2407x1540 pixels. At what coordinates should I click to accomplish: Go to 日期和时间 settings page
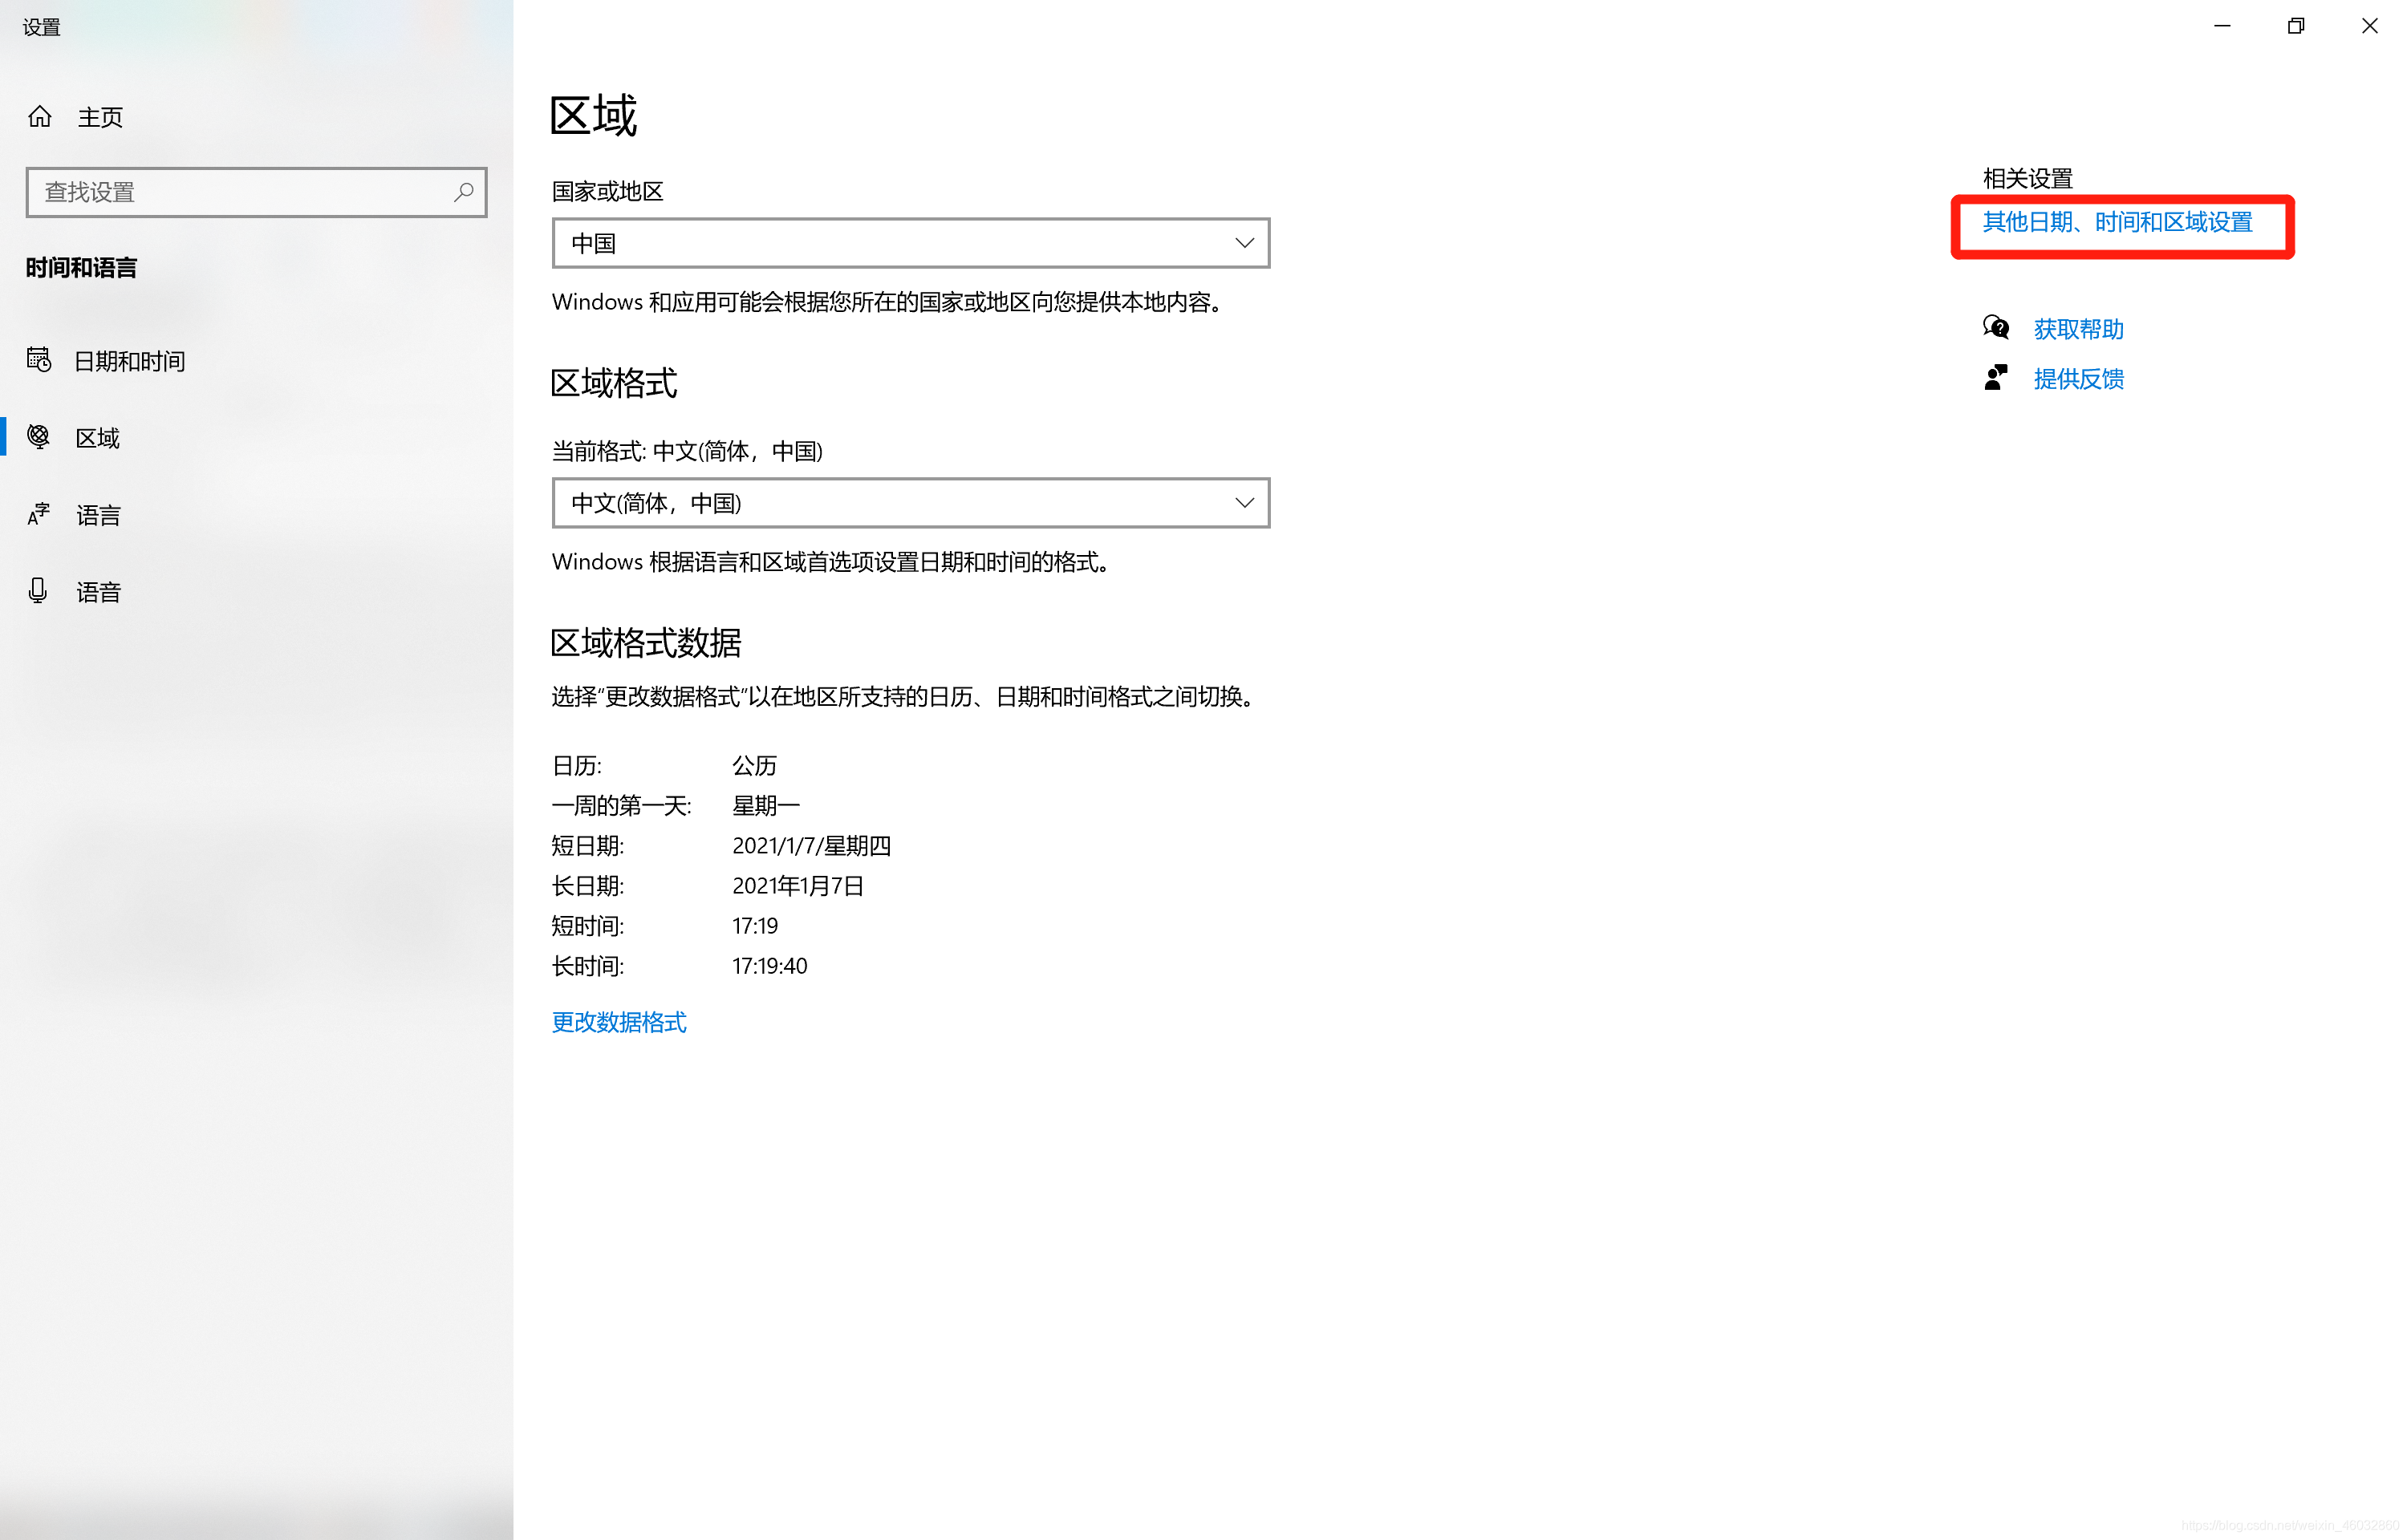[x=129, y=361]
